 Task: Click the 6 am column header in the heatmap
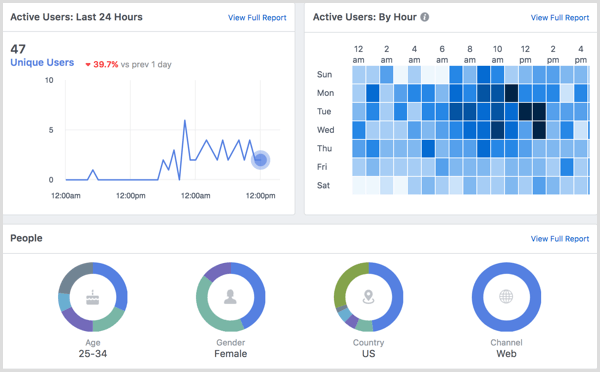click(x=442, y=54)
